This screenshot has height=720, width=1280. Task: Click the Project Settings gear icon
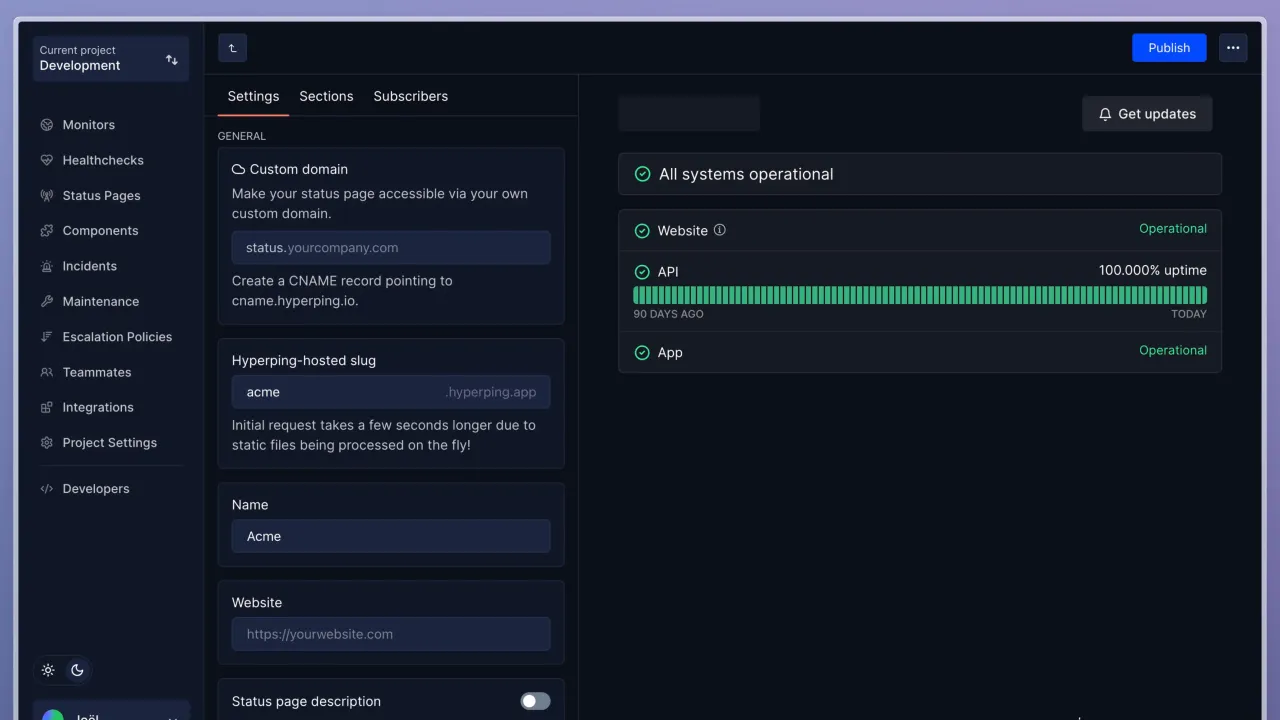tap(46, 443)
